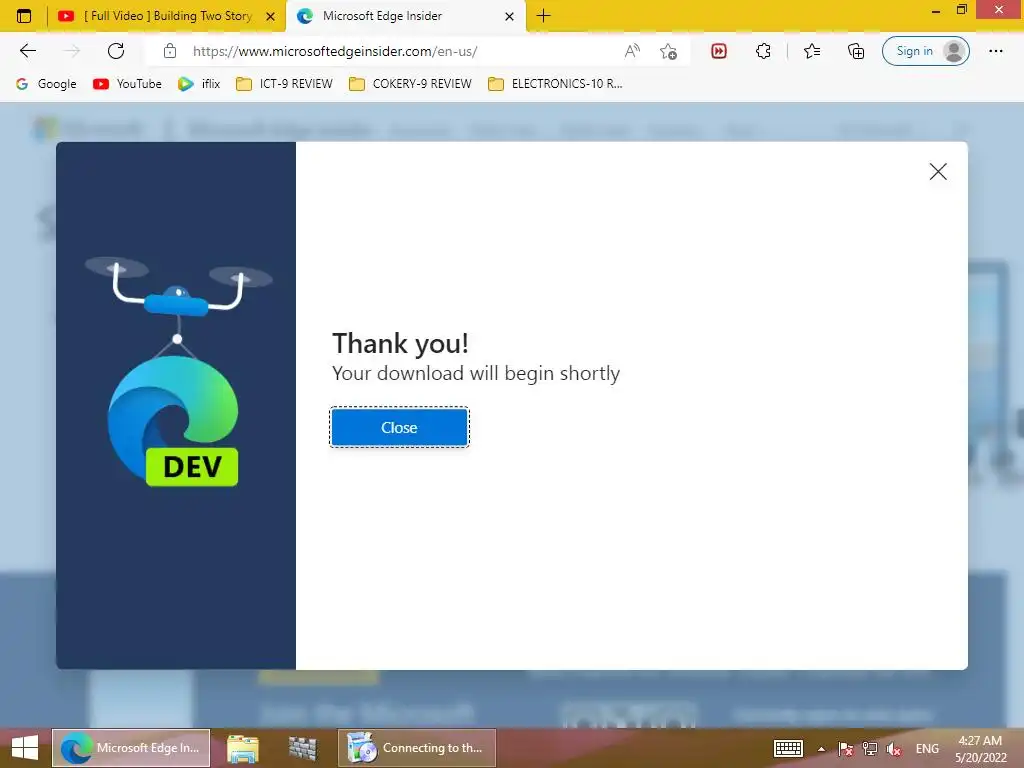Open the Google bookmark

[46, 84]
